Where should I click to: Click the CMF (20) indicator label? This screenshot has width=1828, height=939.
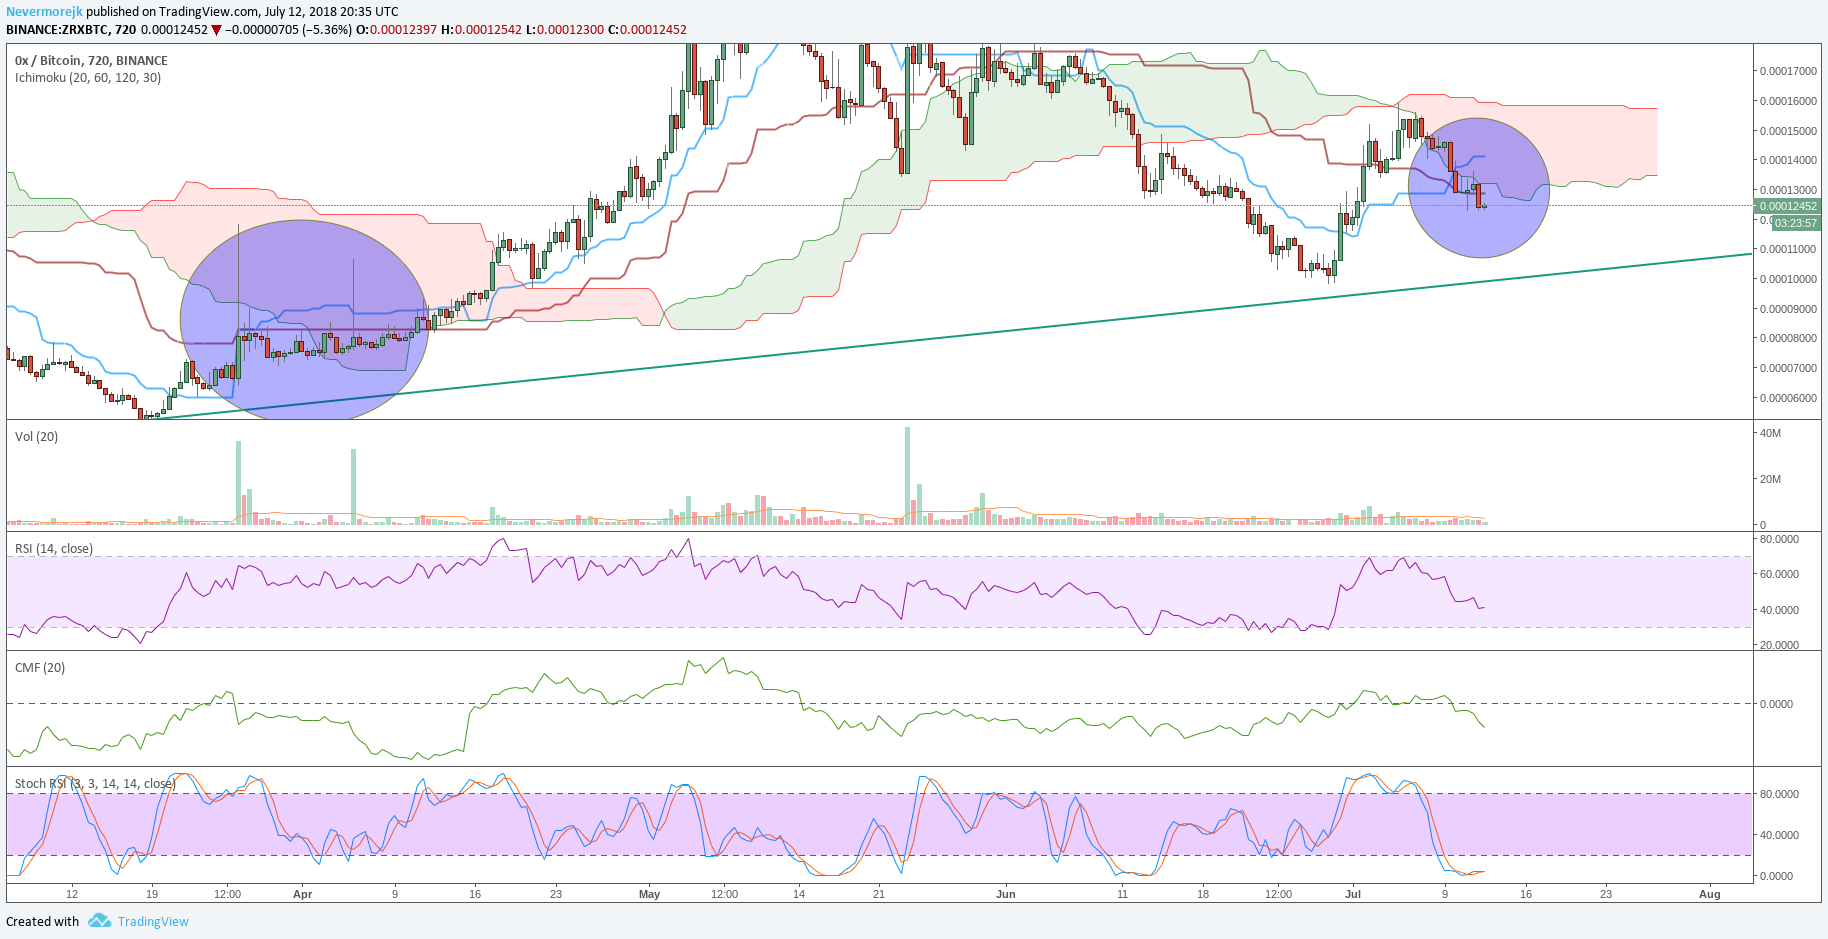(40, 668)
